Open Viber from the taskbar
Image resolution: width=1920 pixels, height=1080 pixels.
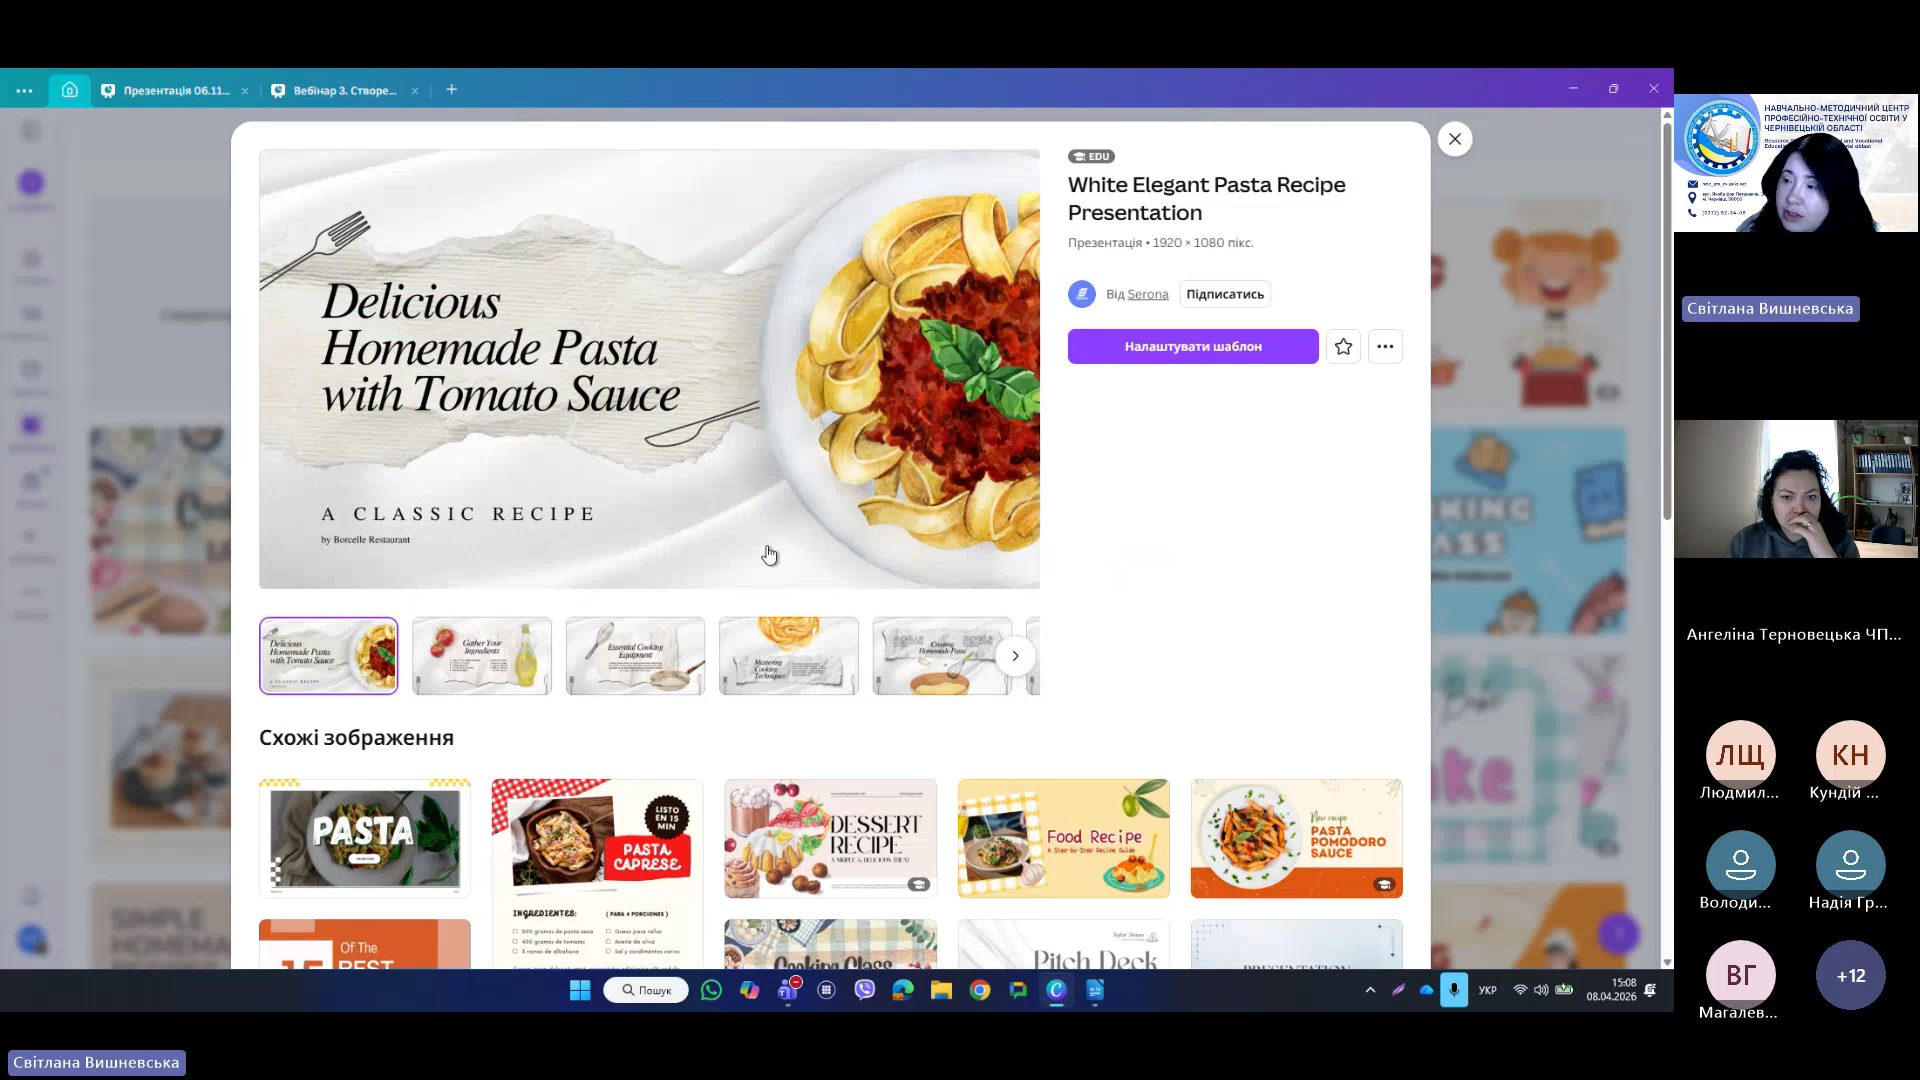coord(865,990)
